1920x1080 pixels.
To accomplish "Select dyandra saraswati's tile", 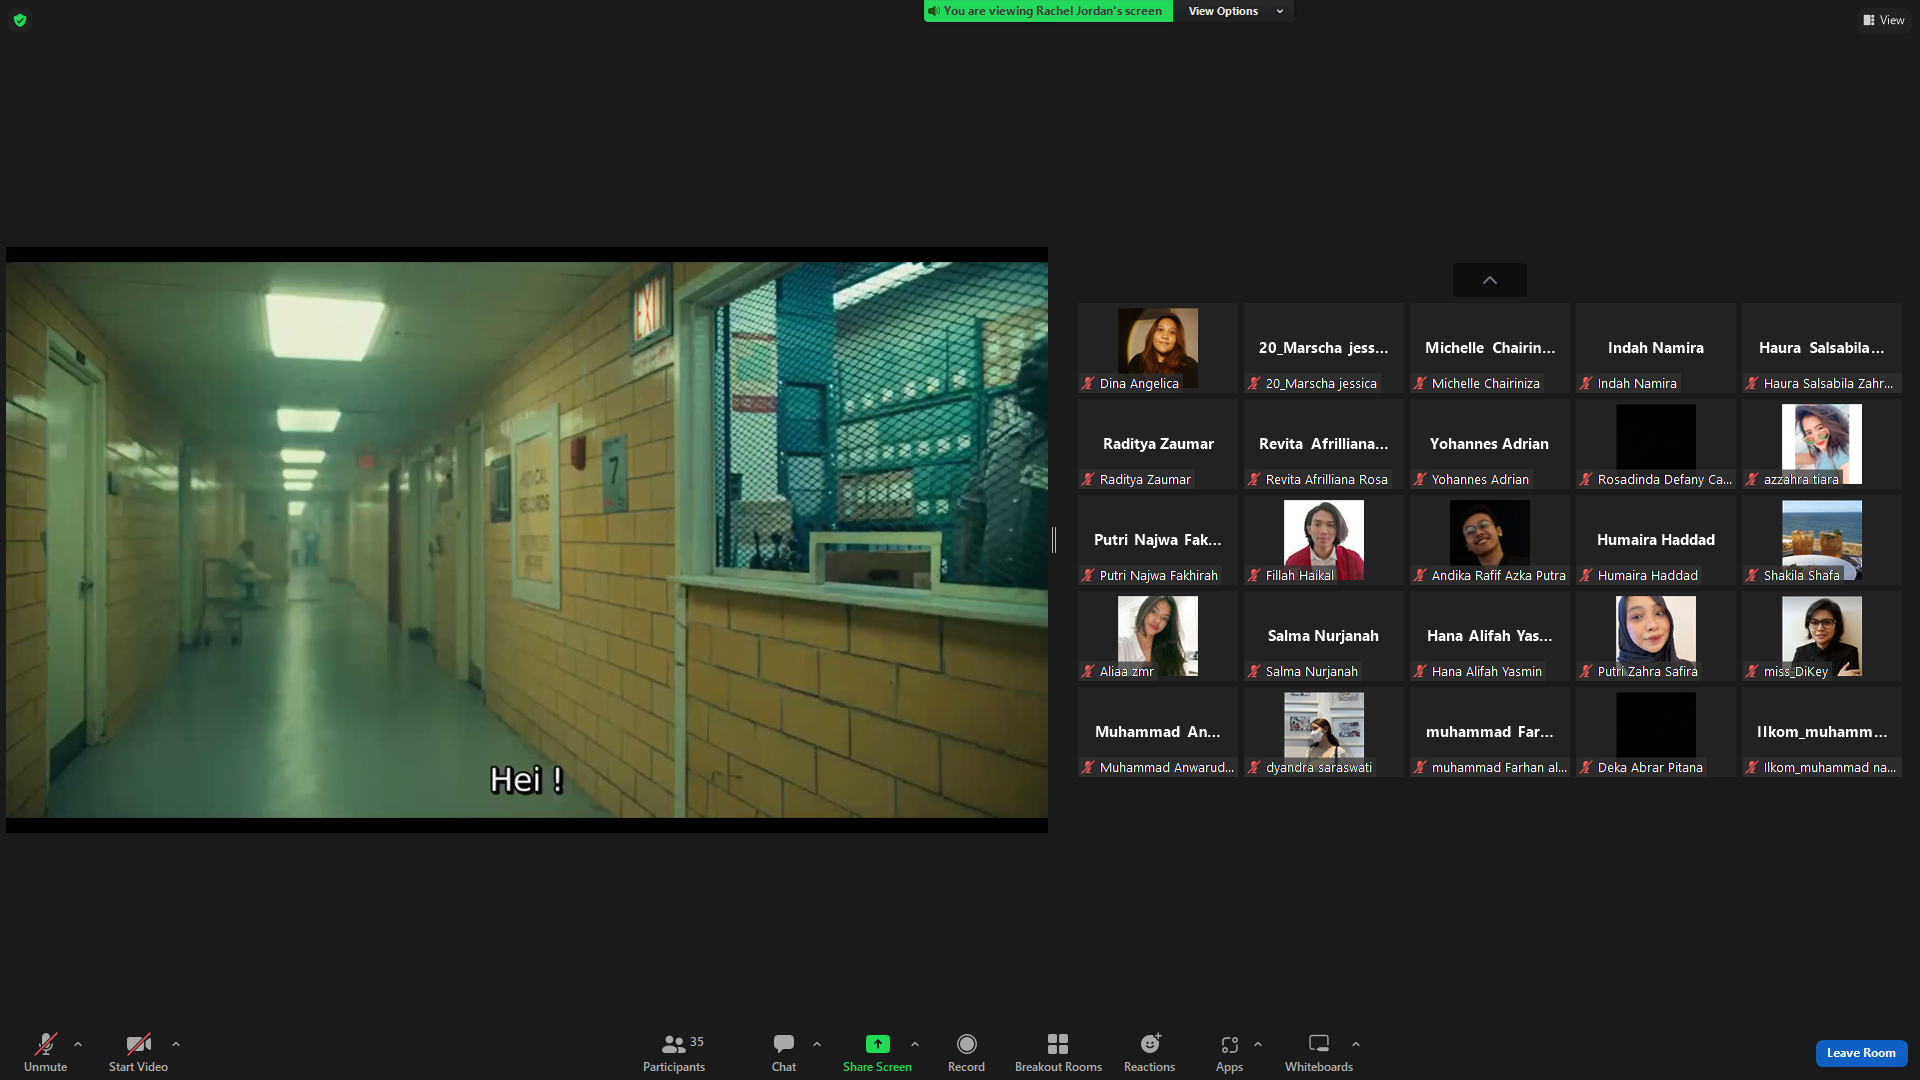I will [x=1324, y=732].
